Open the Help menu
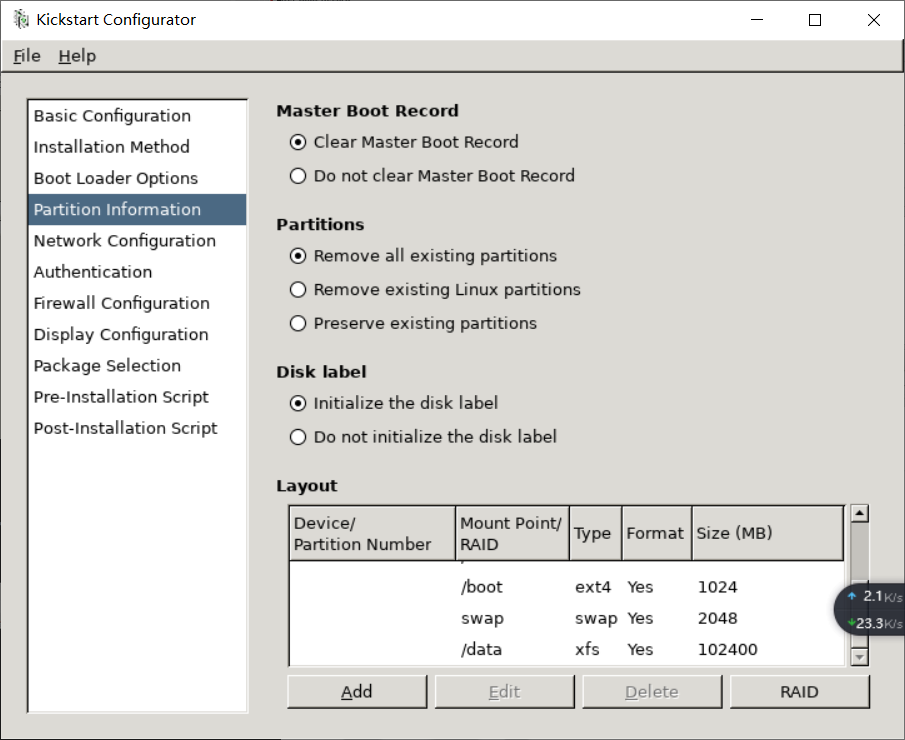The image size is (905, 740). tap(77, 56)
